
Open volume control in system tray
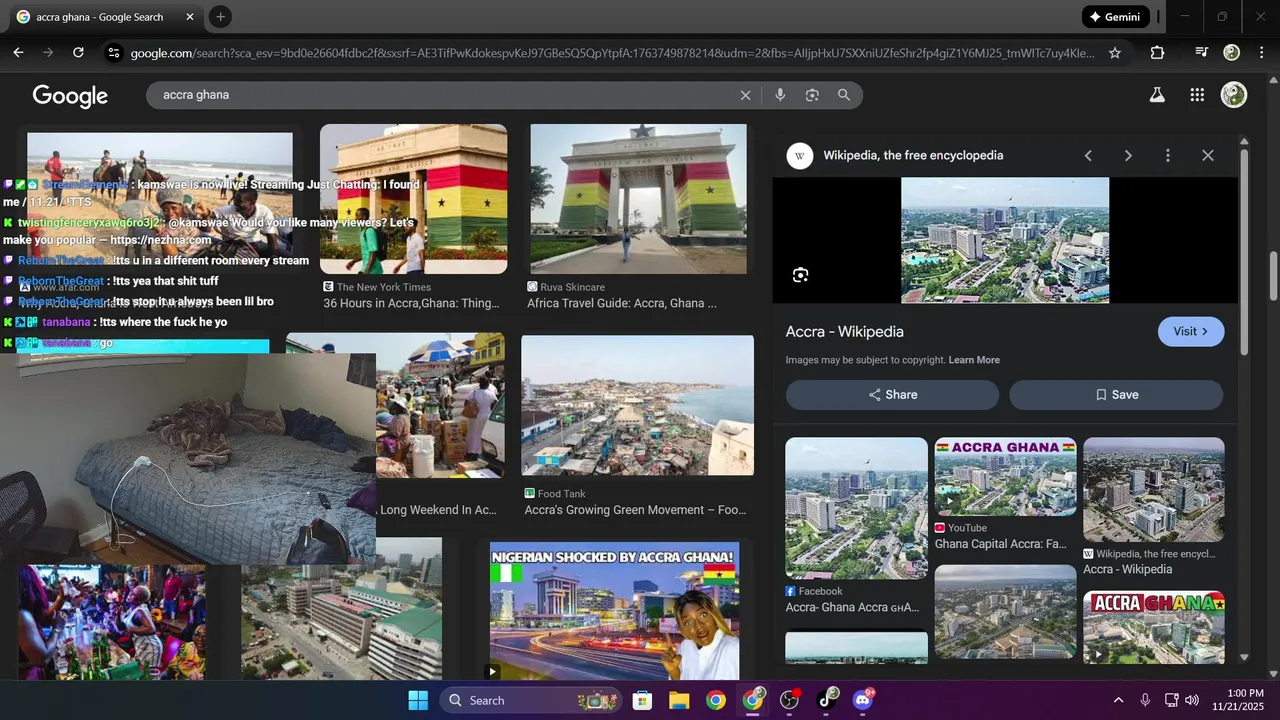coord(1191,700)
